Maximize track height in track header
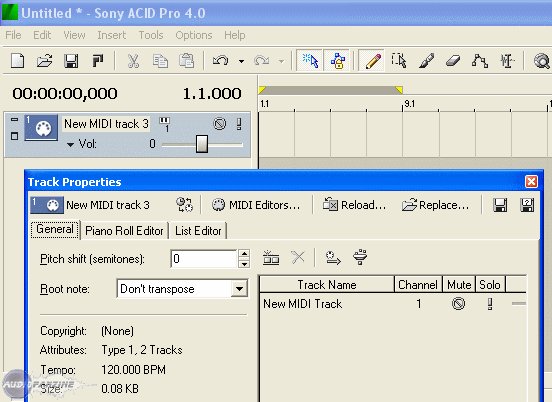Viewport: 552px width, 402px height. point(14,136)
